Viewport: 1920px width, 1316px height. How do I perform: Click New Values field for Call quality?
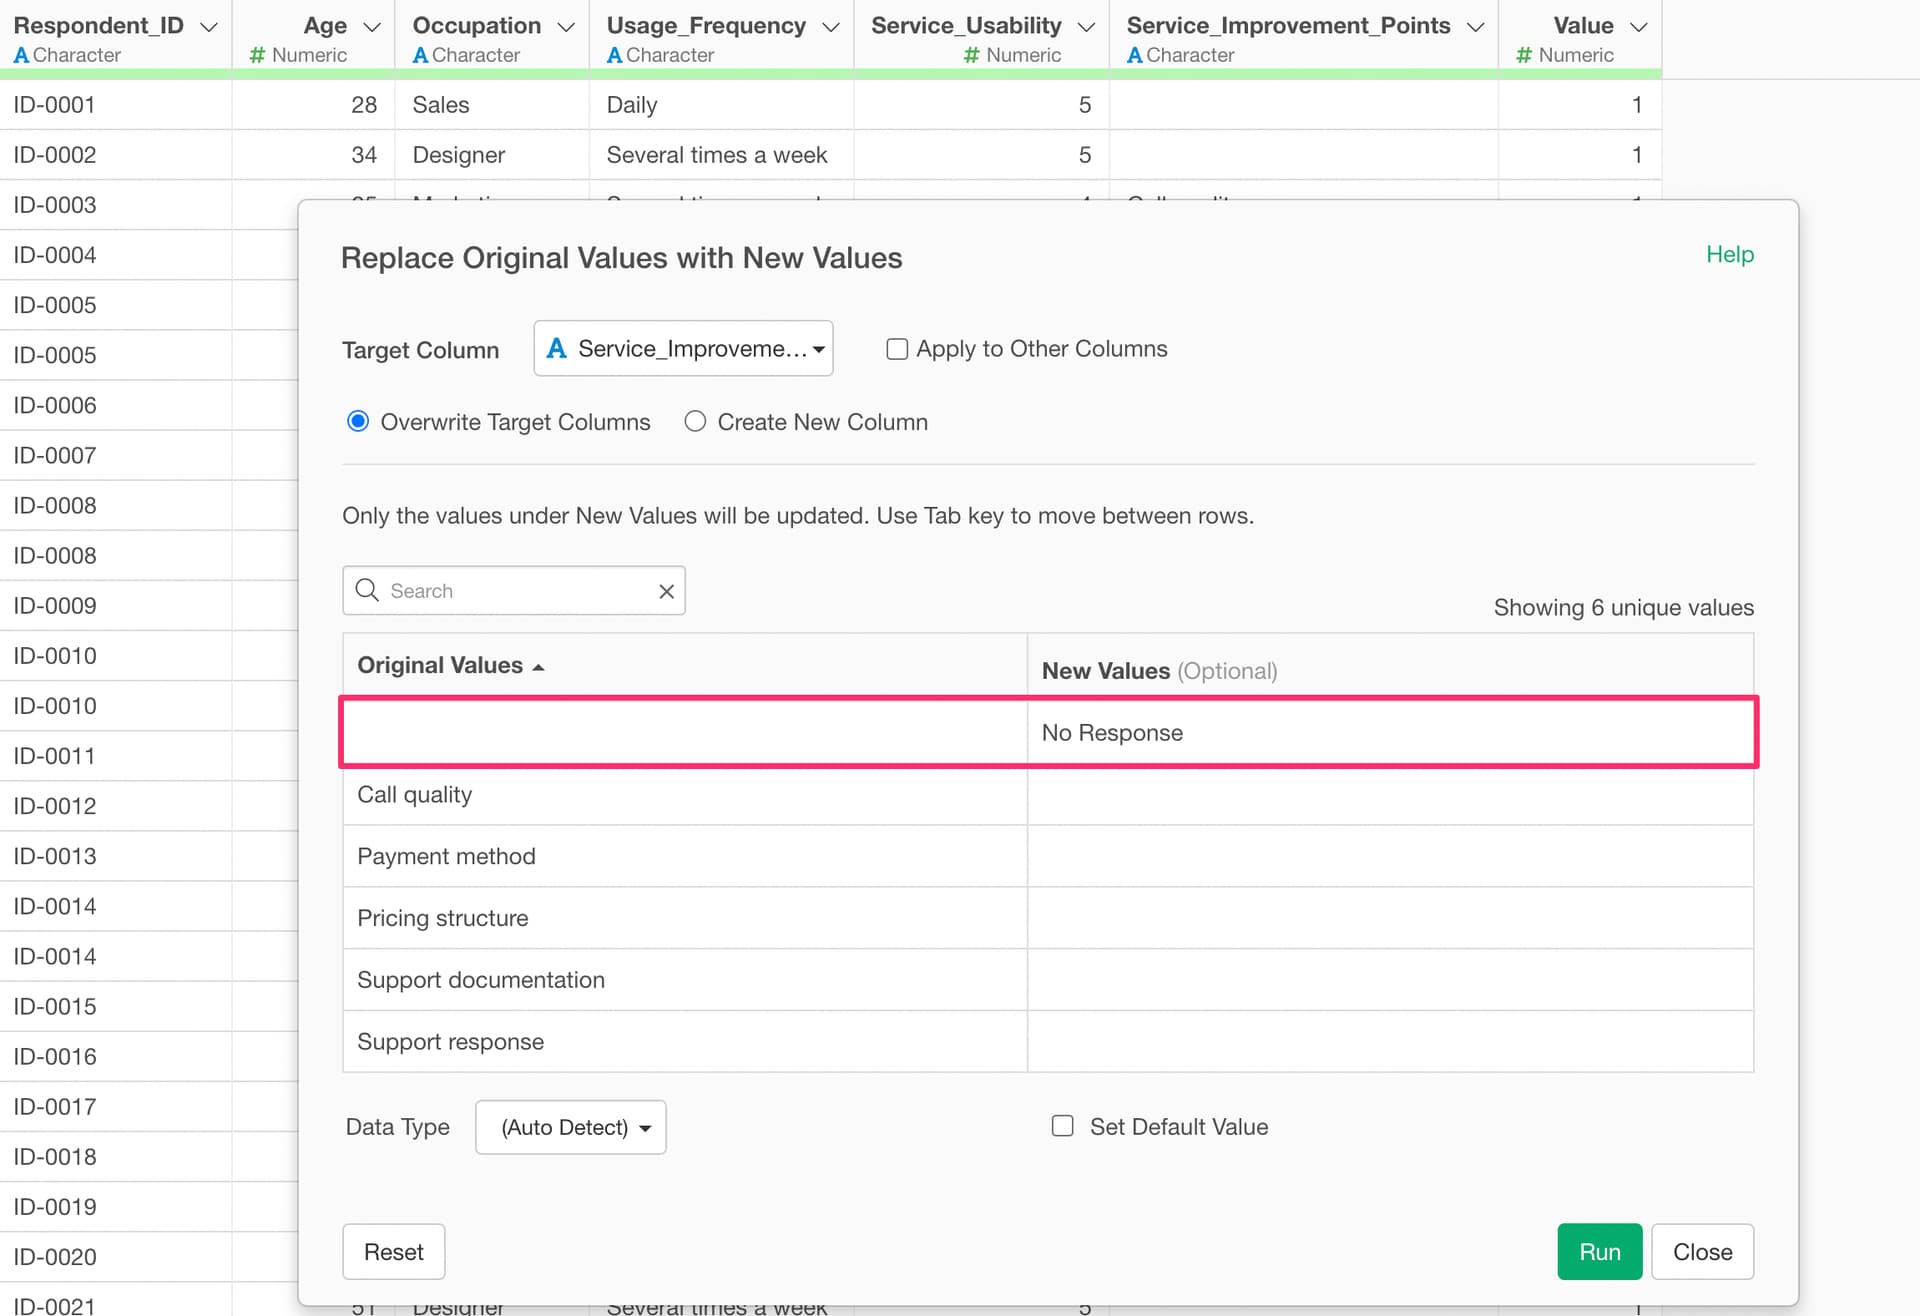point(1390,795)
